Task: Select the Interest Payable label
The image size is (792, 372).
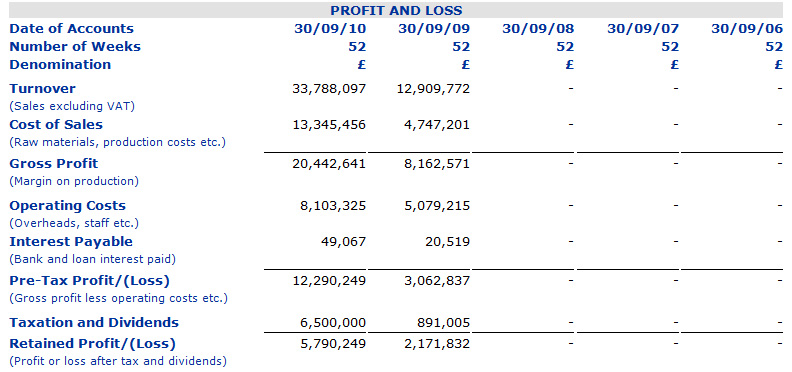Action: click(71, 242)
